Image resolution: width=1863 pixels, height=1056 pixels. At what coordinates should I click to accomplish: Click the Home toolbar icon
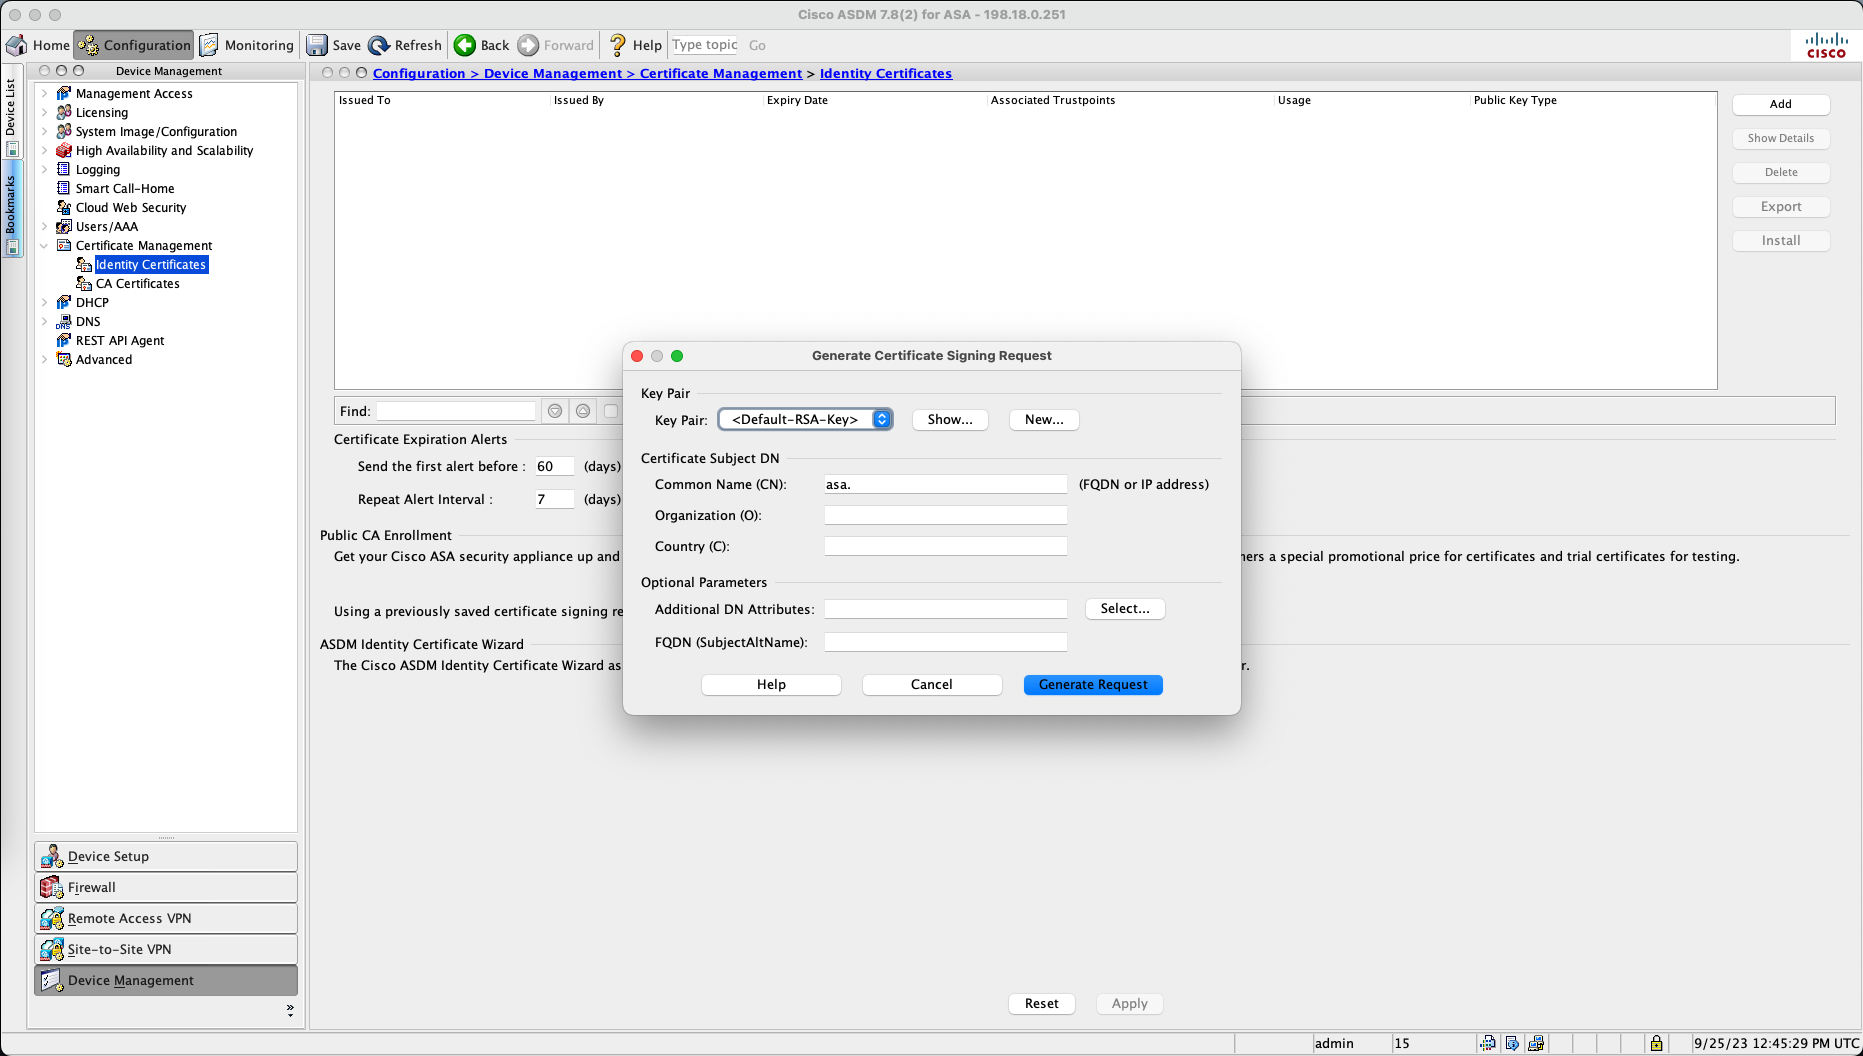coord(17,45)
